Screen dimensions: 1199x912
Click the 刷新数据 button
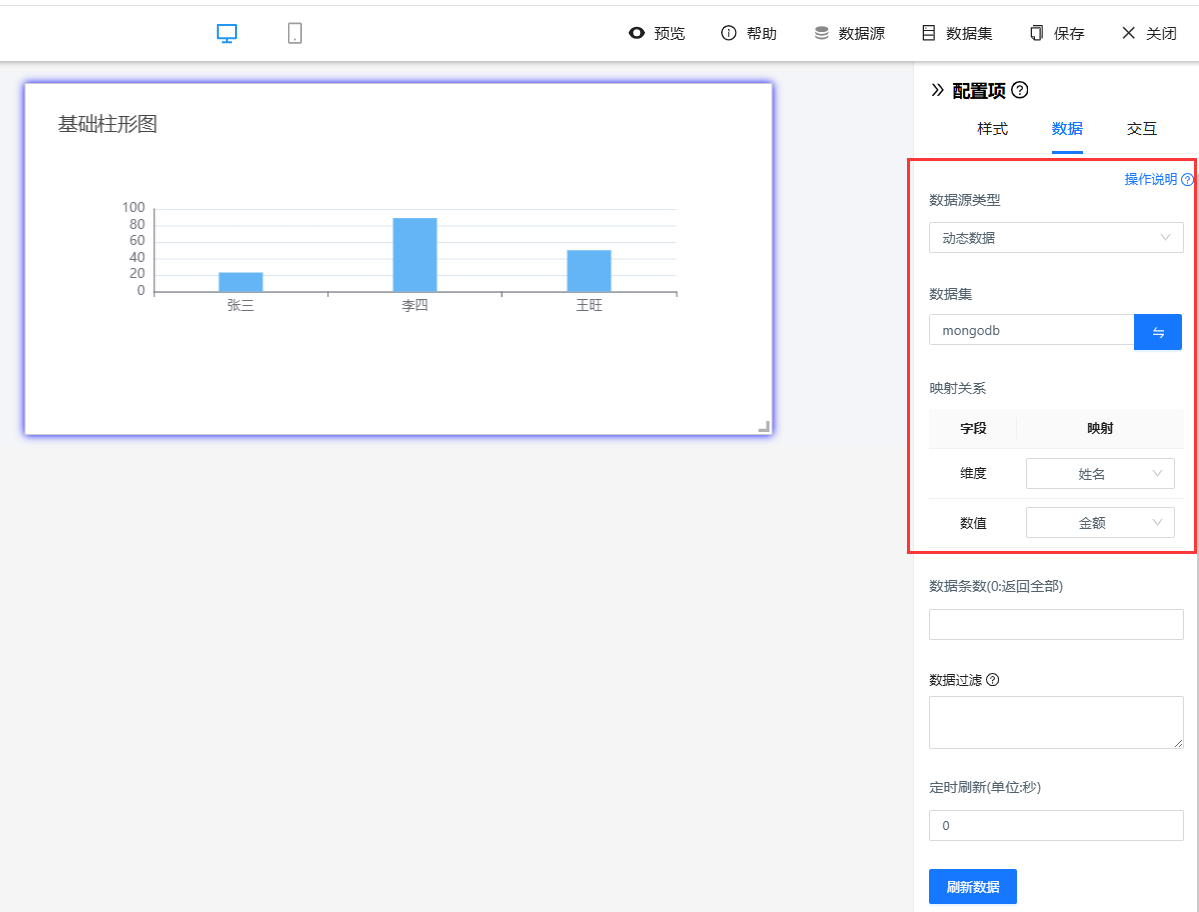coord(972,887)
